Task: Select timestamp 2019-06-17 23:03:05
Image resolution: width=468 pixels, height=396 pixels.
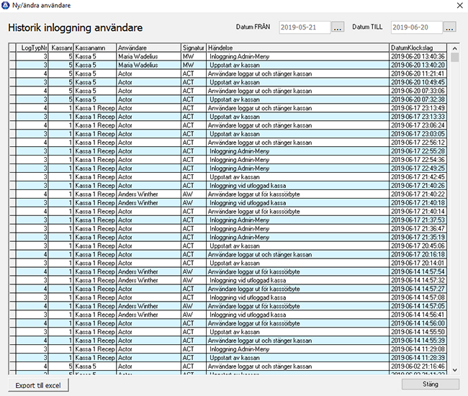Action: [418, 134]
